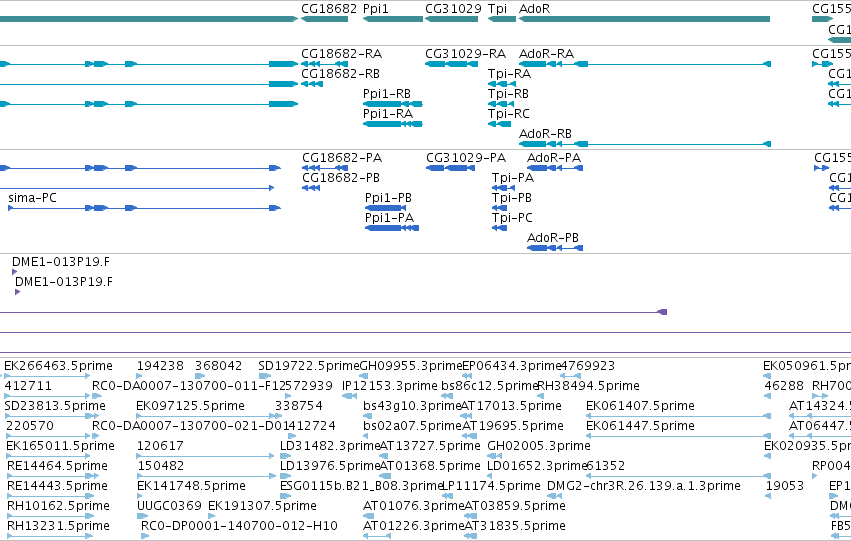Select EST EK061407.5prime
This screenshot has width=851, height=541.
click(678, 416)
